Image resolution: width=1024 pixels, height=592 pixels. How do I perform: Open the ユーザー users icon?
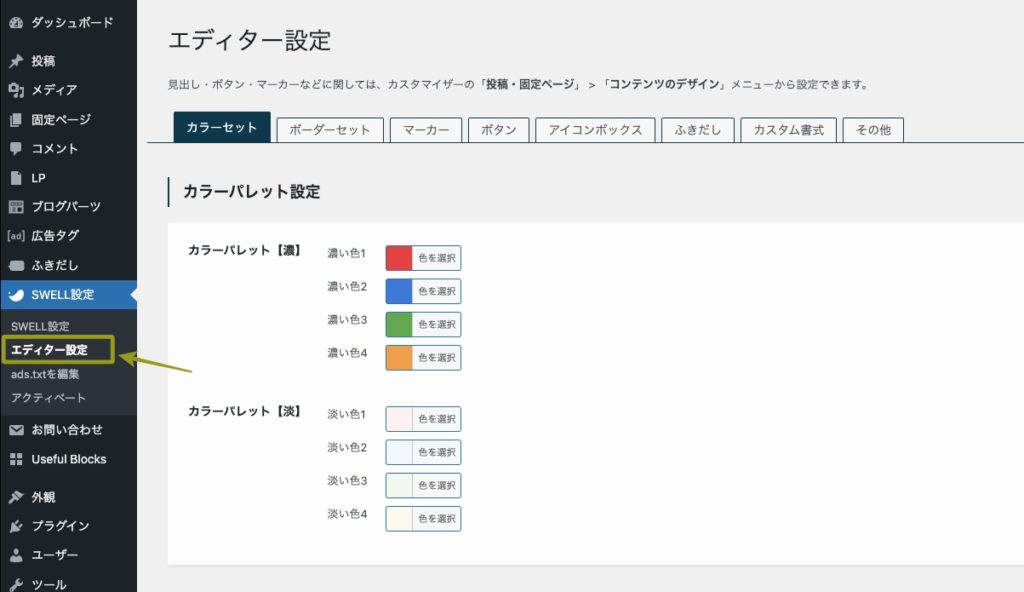coord(15,555)
